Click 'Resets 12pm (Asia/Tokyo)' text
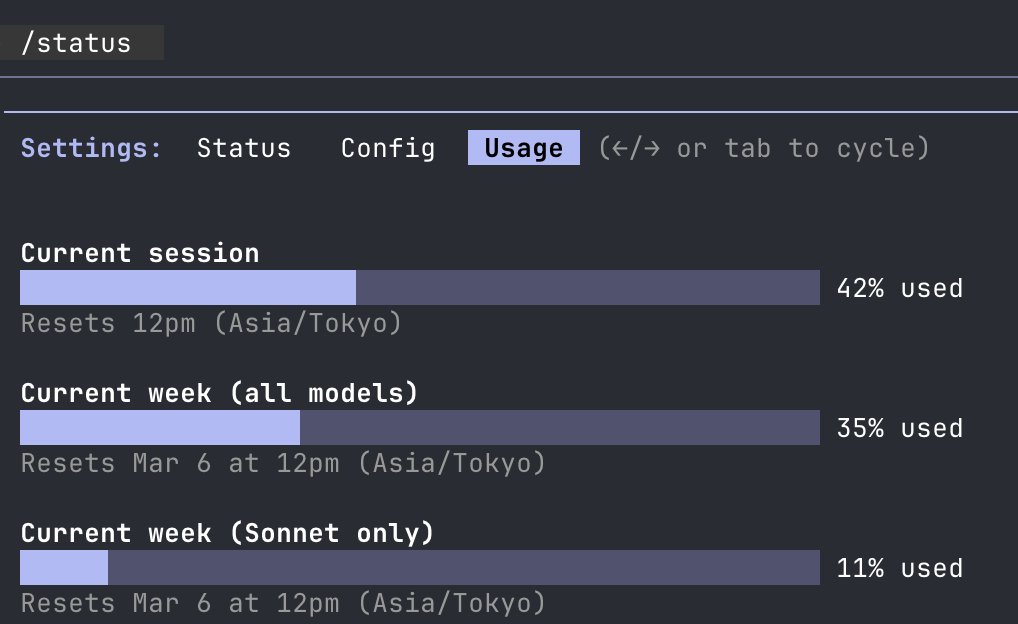 tap(211, 323)
